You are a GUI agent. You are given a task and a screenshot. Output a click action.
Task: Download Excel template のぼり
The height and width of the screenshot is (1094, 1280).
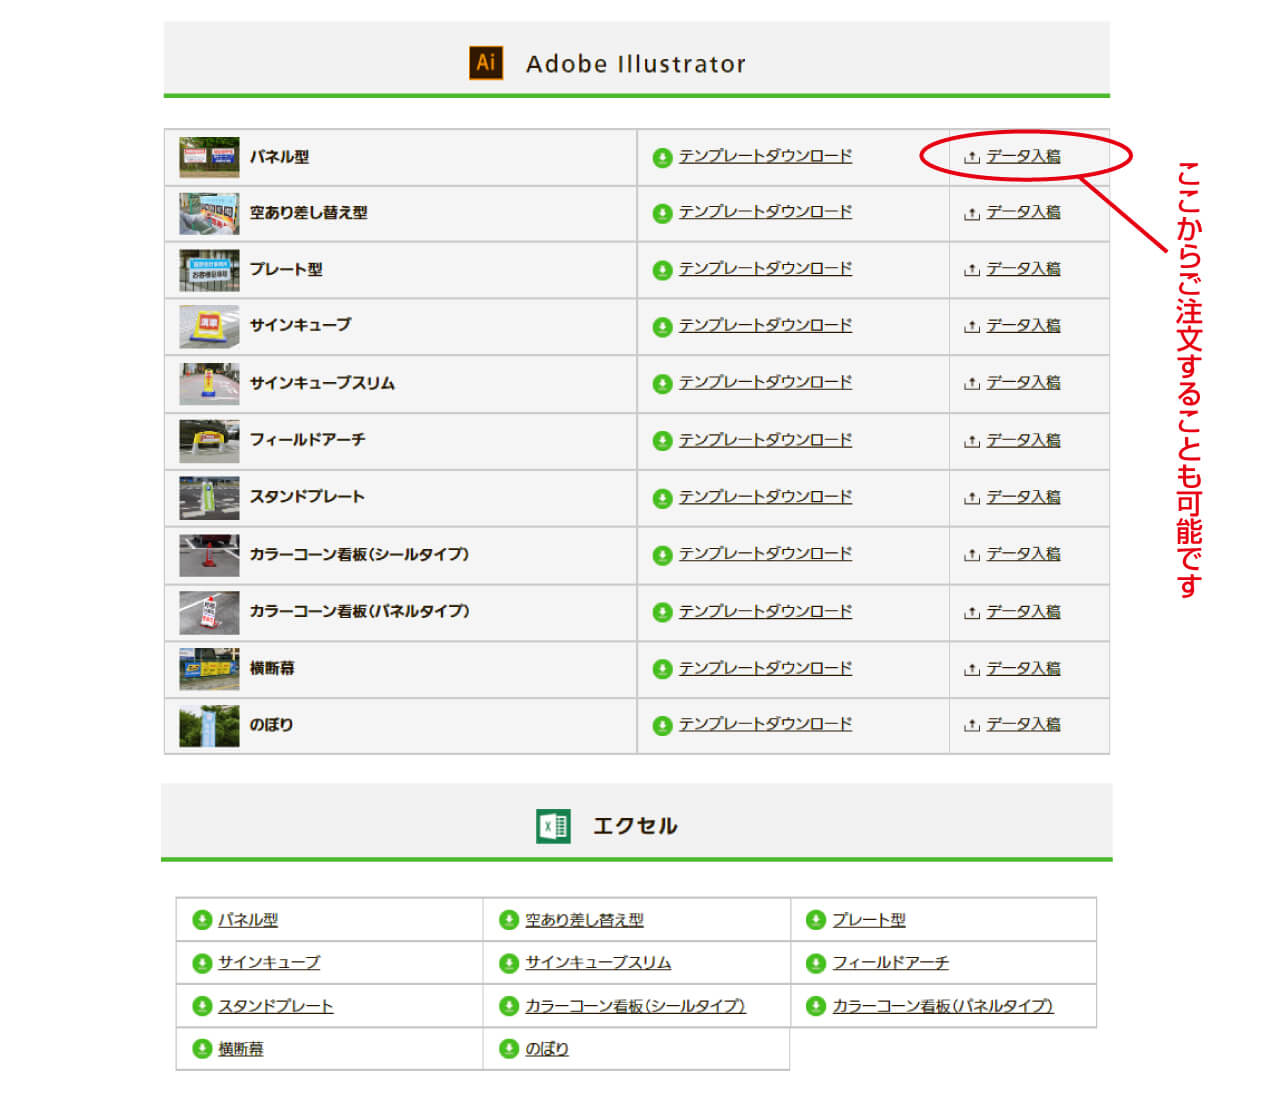(x=547, y=1049)
